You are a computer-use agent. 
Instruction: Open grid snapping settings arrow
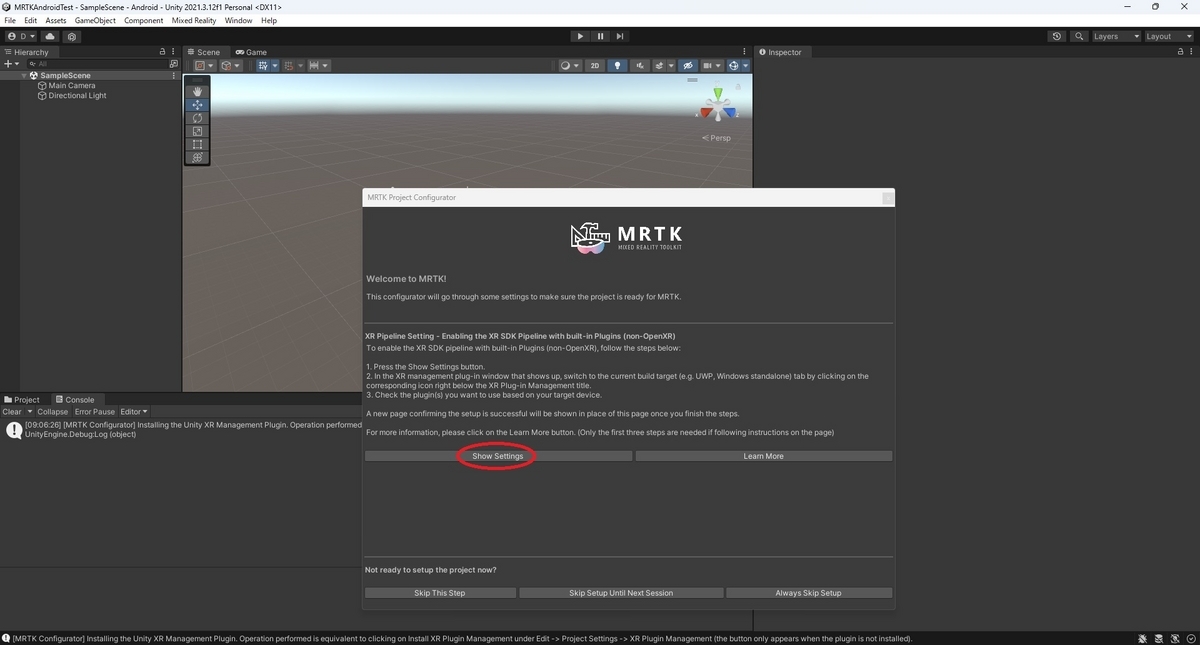[x=301, y=65]
